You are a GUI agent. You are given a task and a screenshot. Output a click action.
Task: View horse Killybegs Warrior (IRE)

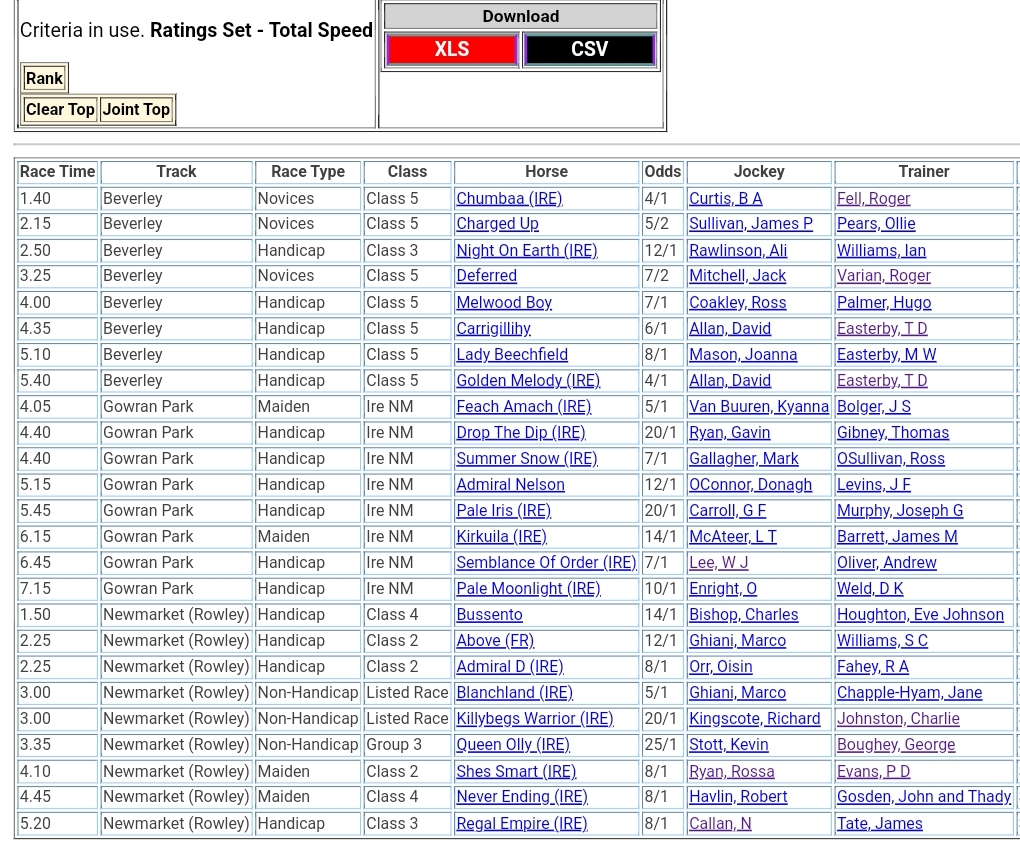(x=534, y=719)
